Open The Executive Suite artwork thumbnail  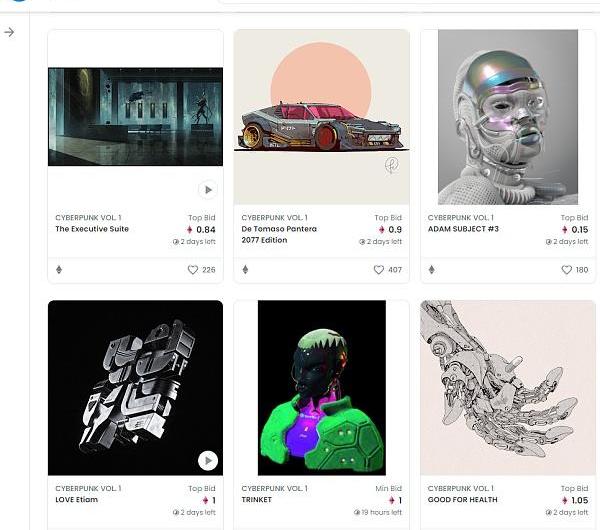(135, 117)
